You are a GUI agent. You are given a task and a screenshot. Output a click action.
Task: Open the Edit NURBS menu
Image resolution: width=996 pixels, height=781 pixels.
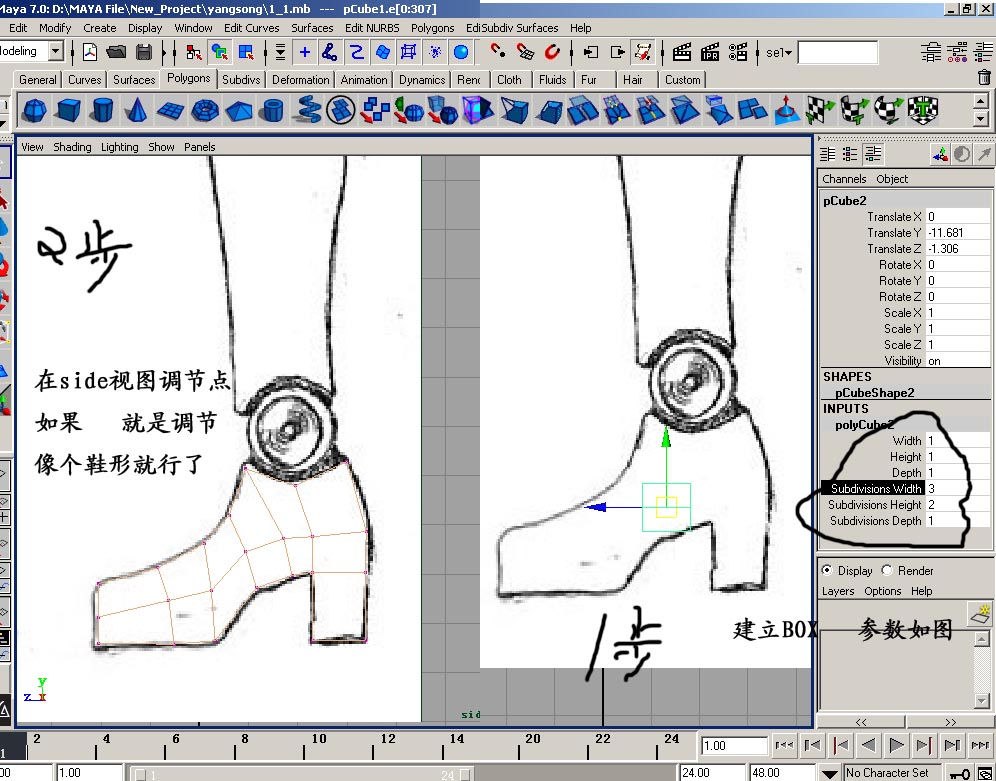(372, 28)
